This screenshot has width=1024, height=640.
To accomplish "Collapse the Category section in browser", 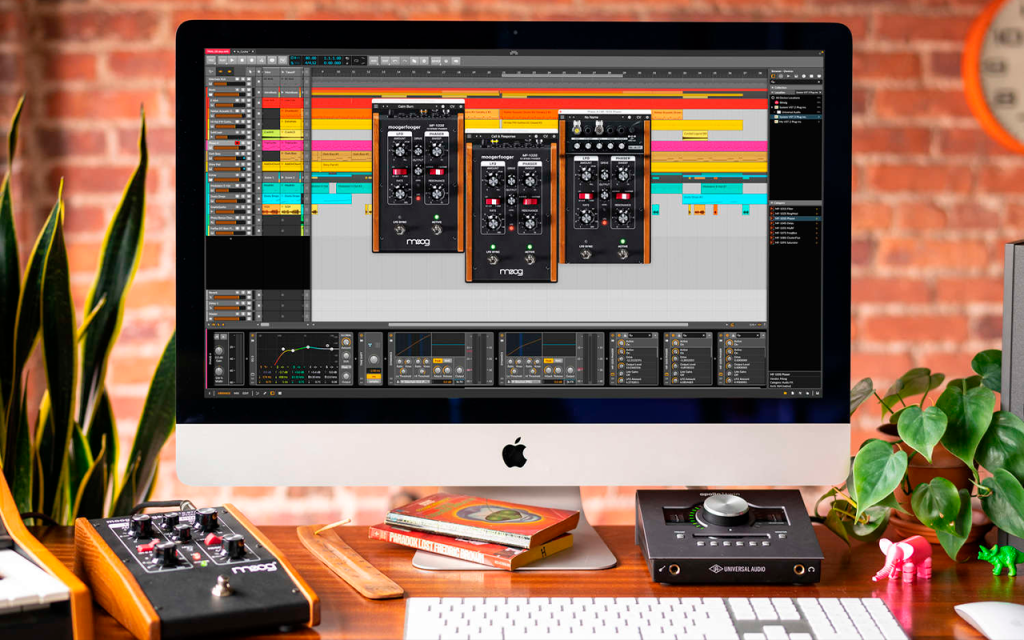I will 772,203.
